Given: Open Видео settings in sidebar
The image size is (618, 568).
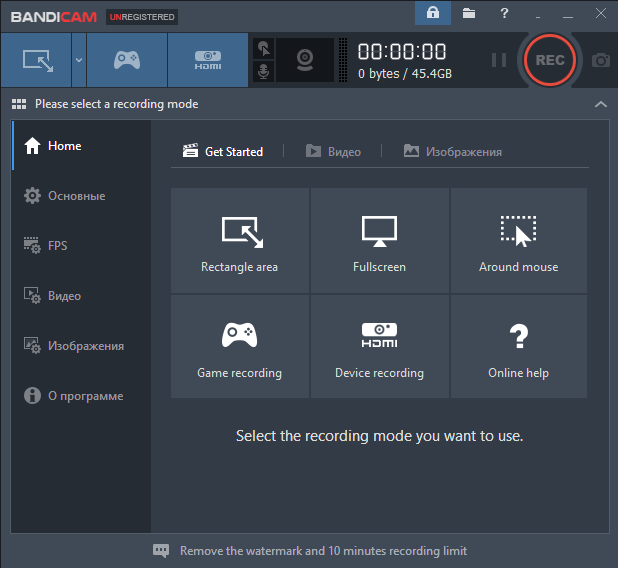Looking at the screenshot, I should coord(81,296).
